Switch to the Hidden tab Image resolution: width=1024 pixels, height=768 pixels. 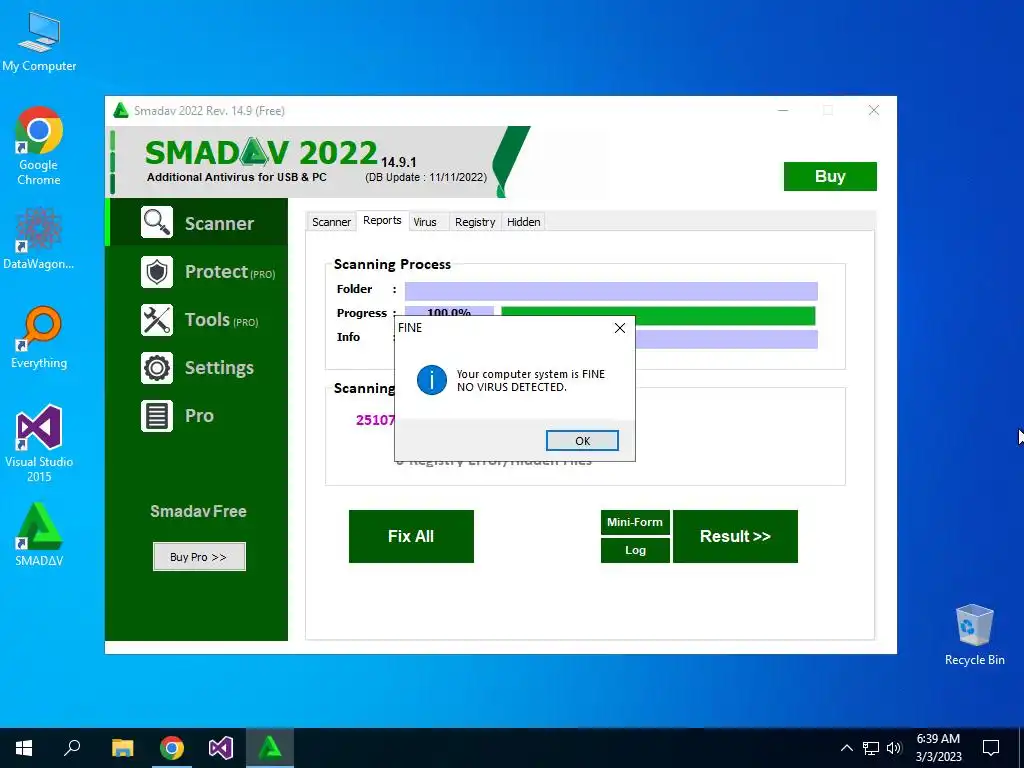pyautogui.click(x=524, y=222)
